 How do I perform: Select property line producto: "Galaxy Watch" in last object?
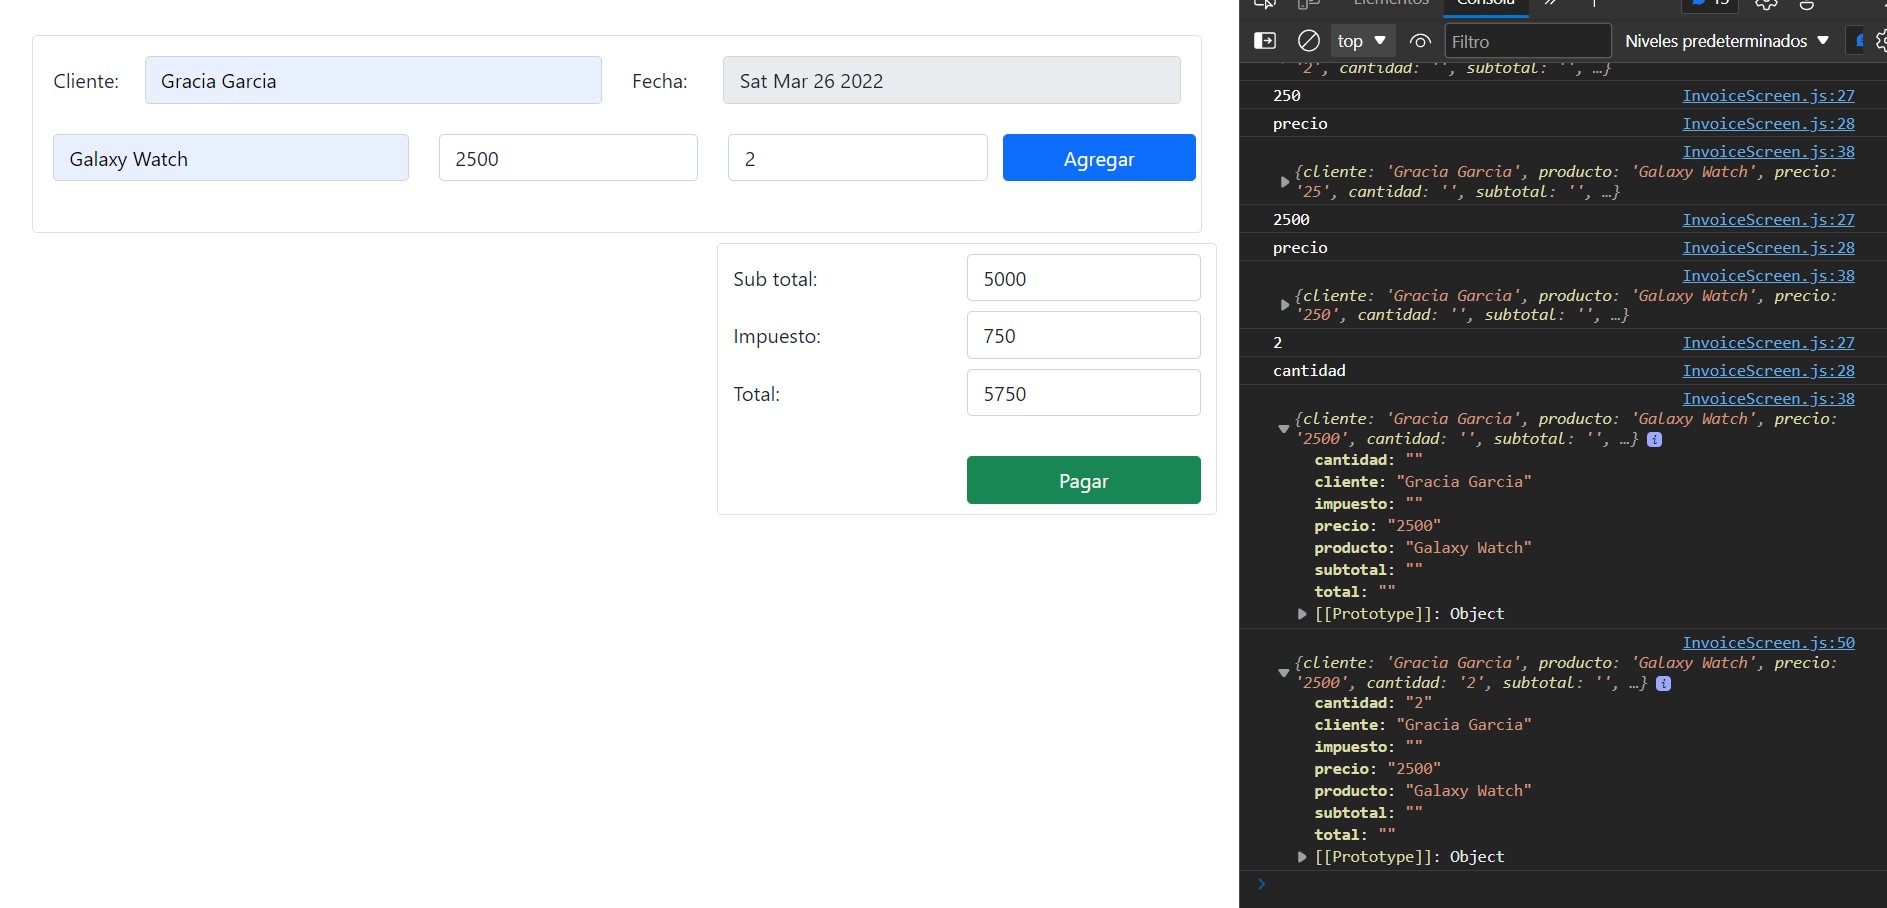tap(1423, 790)
